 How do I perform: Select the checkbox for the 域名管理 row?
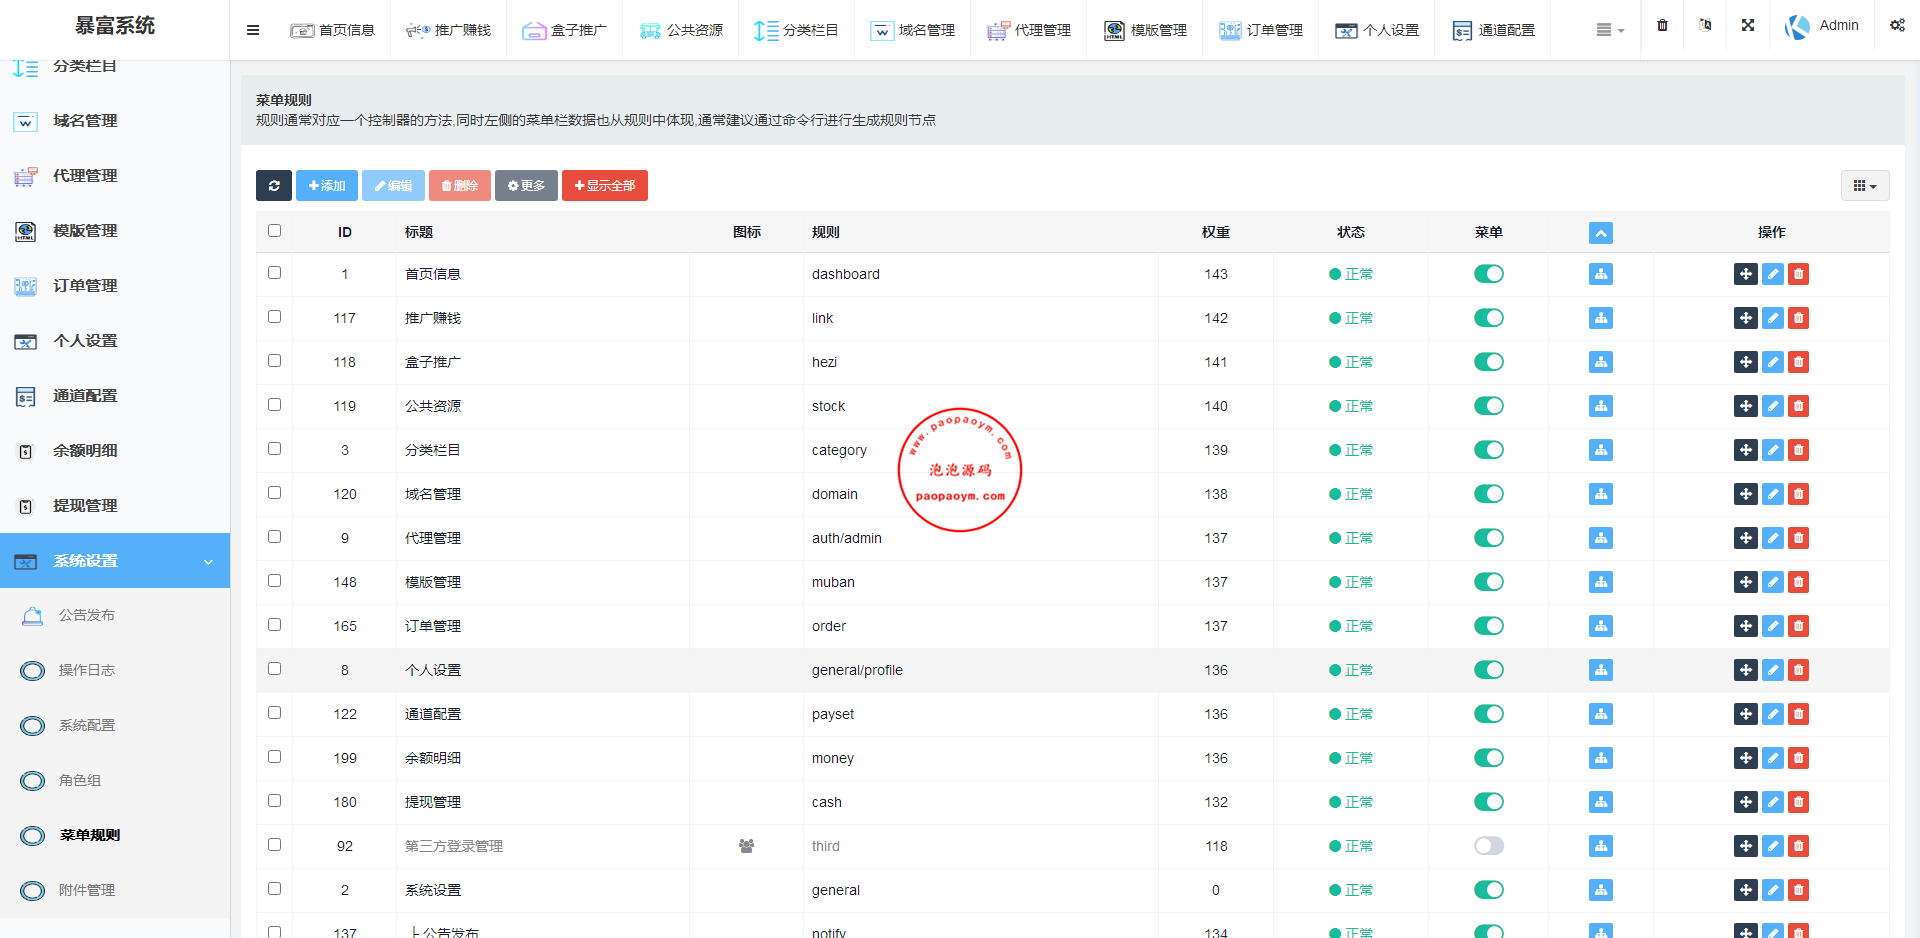[x=274, y=493]
